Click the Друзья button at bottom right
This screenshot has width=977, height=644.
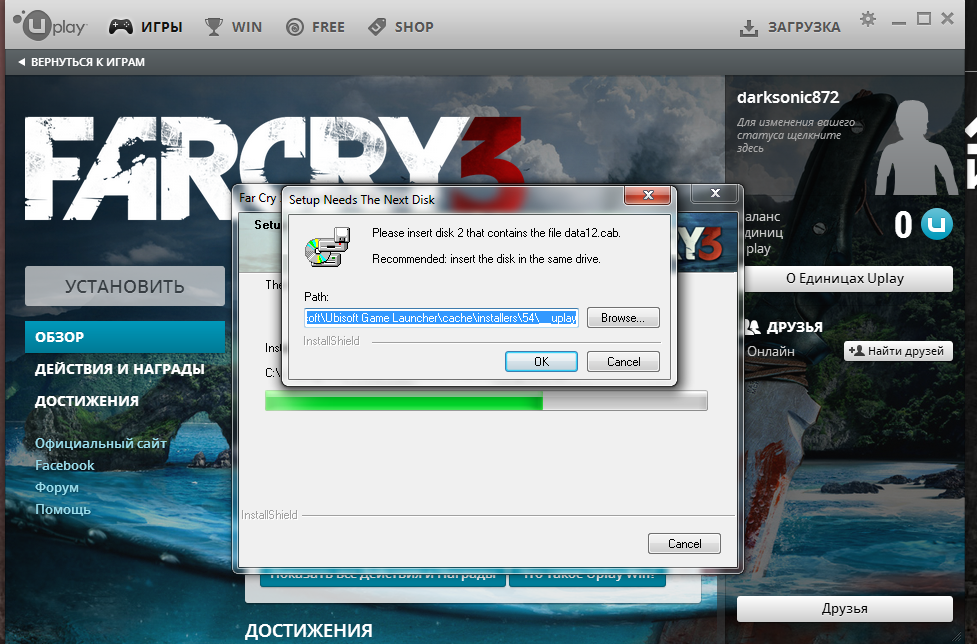[845, 608]
